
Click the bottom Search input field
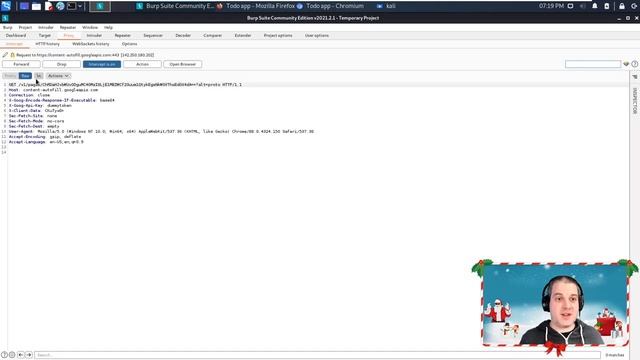(x=318, y=355)
